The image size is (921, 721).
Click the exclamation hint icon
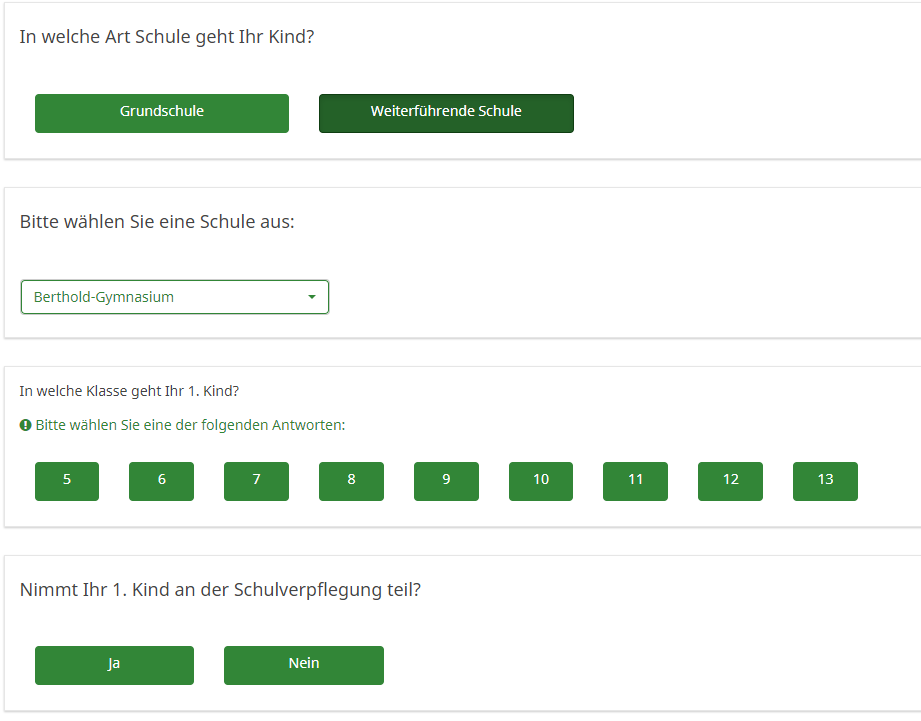[x=25, y=425]
